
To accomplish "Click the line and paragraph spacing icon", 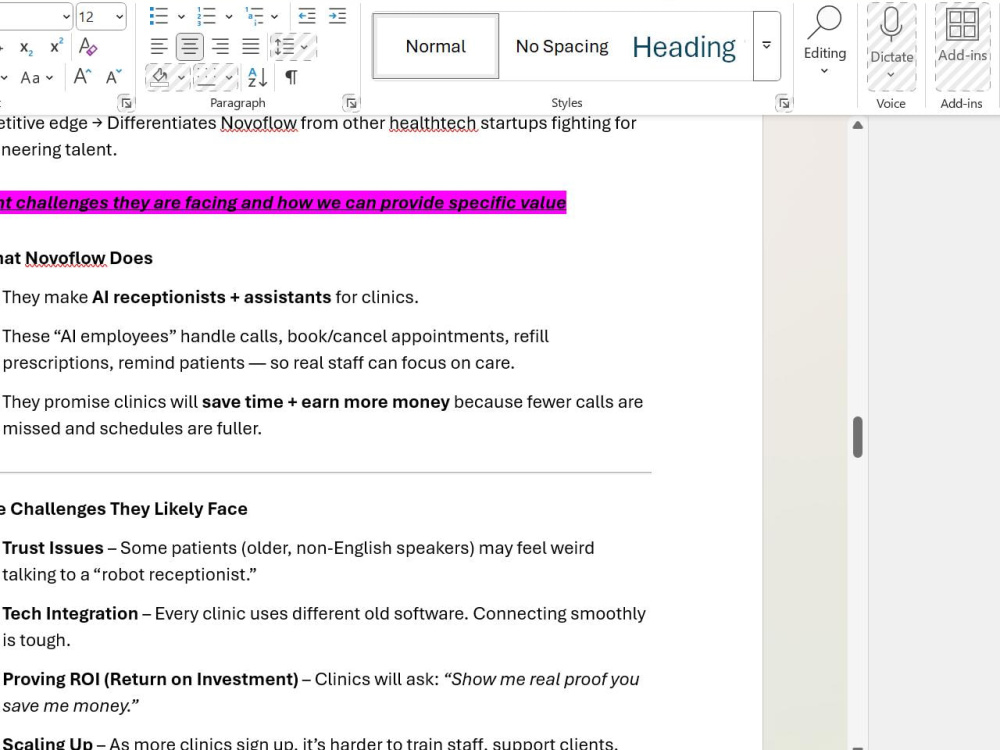I will coord(284,47).
